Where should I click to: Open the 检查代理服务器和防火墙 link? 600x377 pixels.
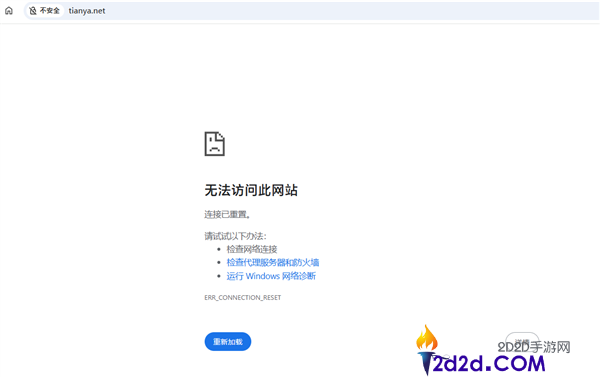(x=272, y=263)
